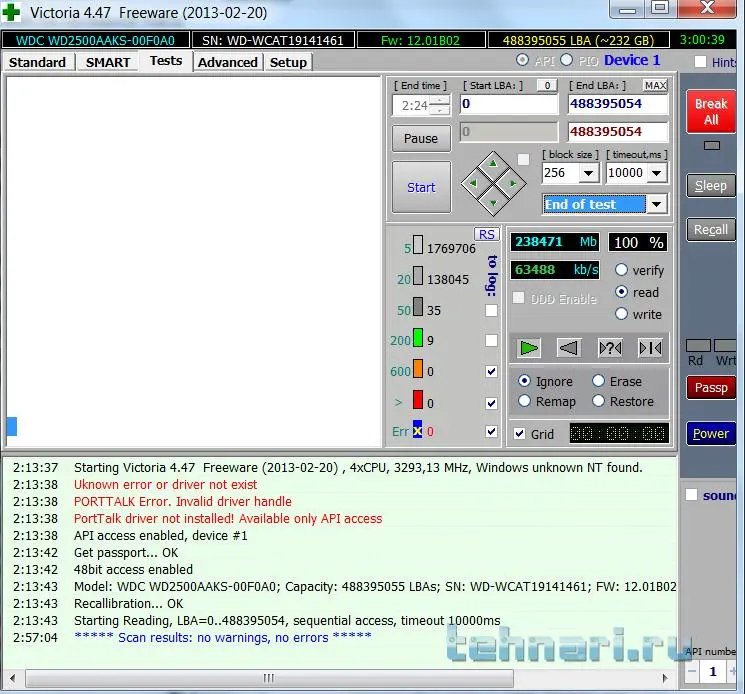Click the reverse scan arrow icon
The width and height of the screenshot is (745, 694).
568,348
